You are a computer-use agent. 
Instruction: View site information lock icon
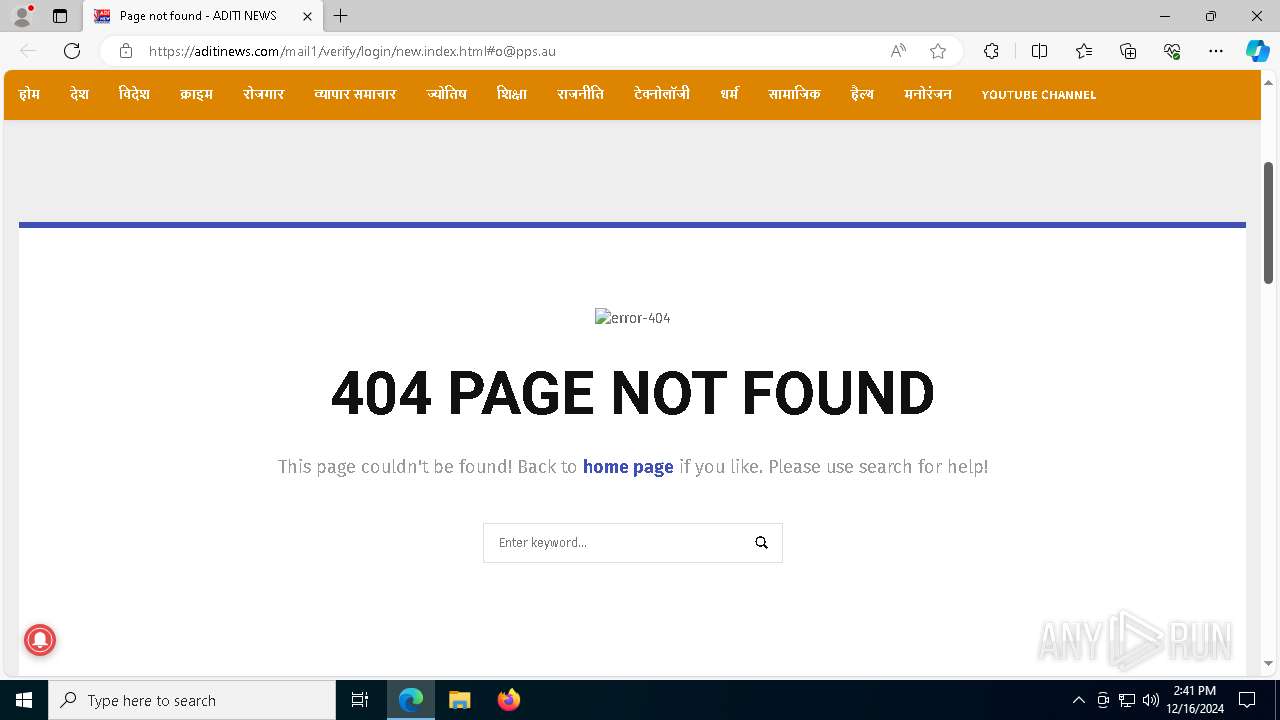125,51
